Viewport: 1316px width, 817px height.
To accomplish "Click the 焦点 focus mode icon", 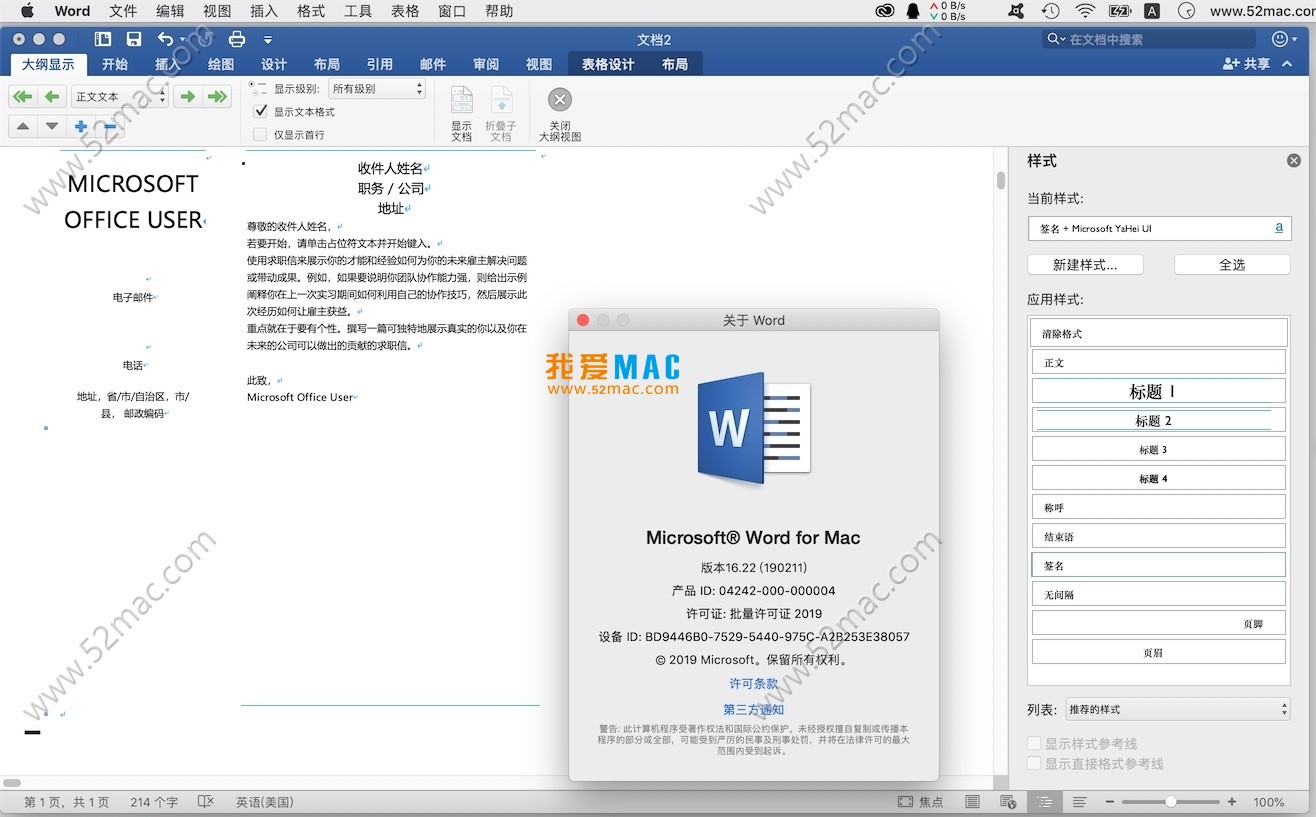I will [905, 802].
